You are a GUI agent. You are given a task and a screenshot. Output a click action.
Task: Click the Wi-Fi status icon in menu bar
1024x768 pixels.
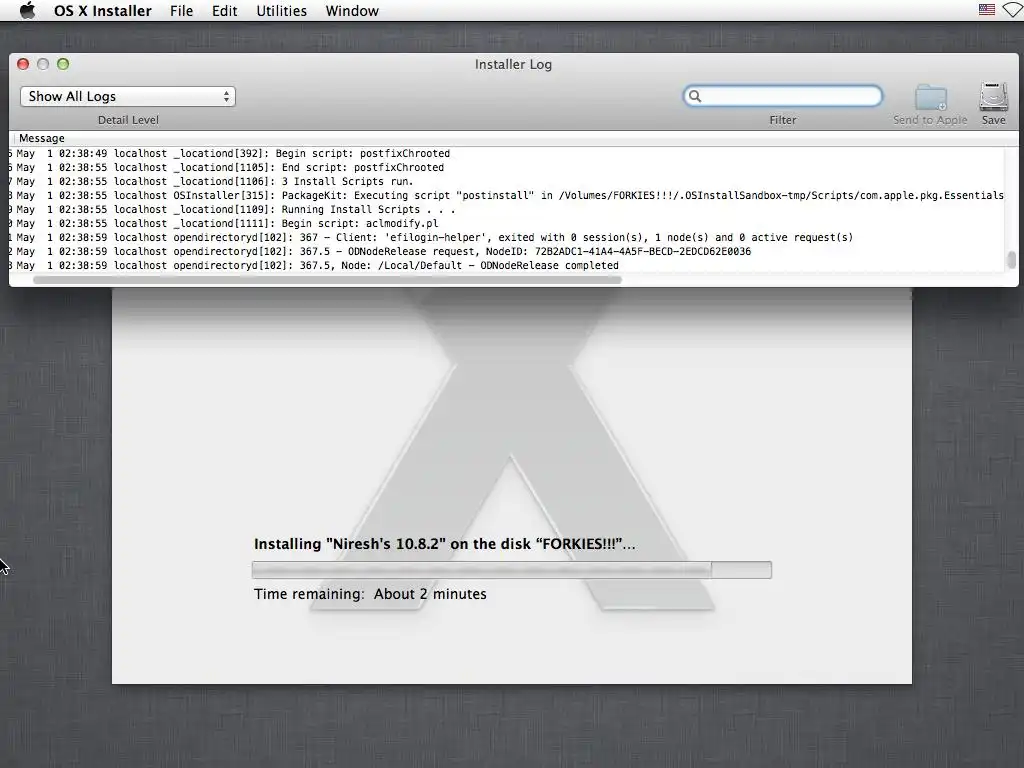point(1014,10)
